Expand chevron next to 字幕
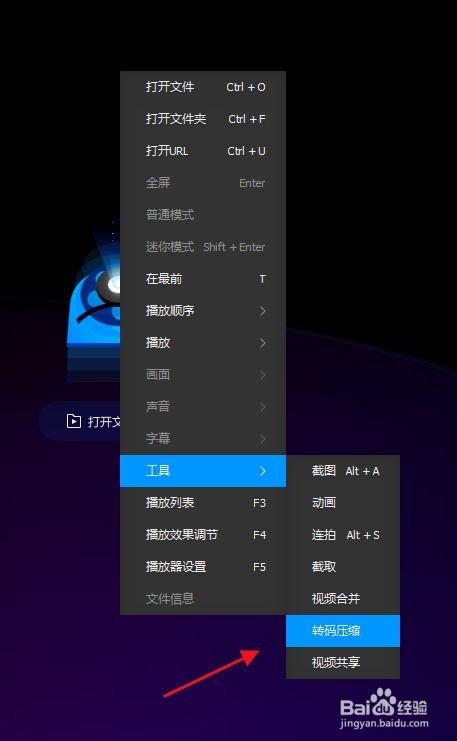This screenshot has height=741, width=457. tap(263, 439)
